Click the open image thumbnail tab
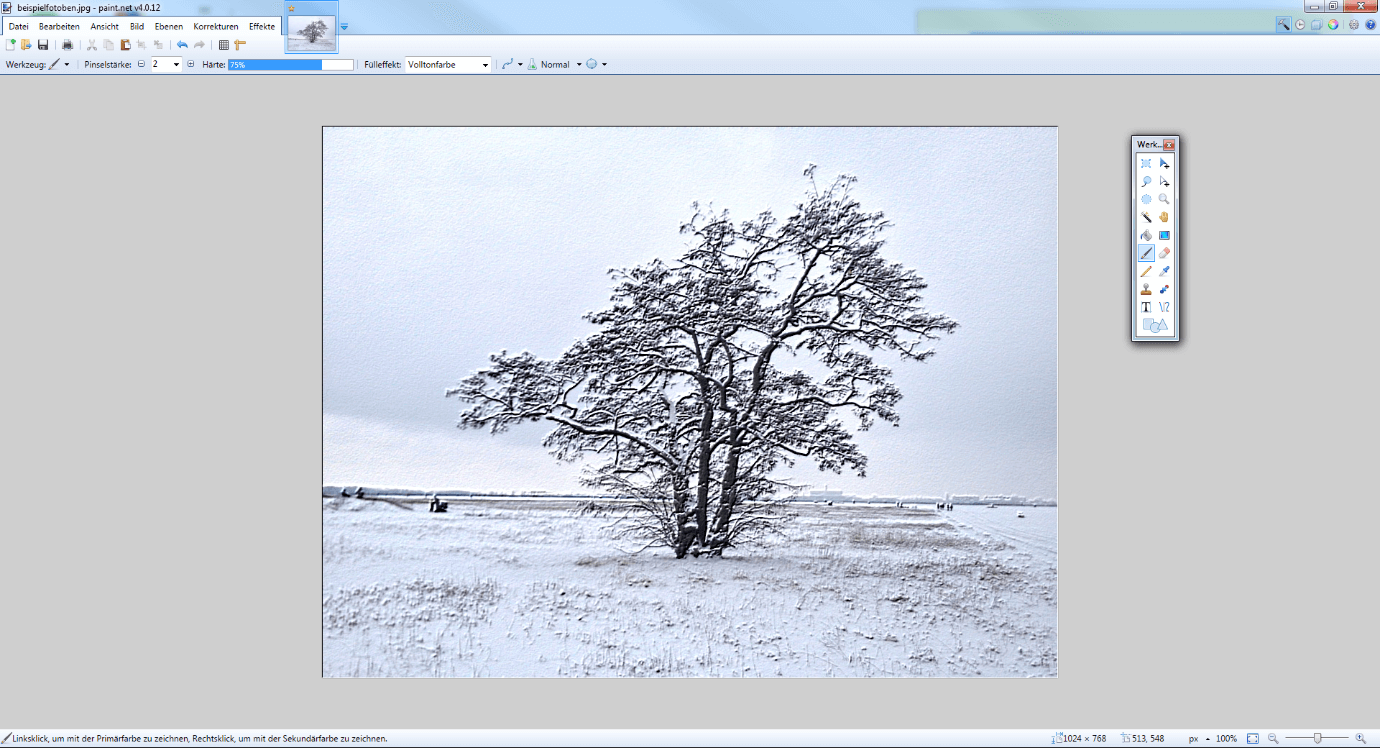1380x748 pixels. click(x=312, y=32)
